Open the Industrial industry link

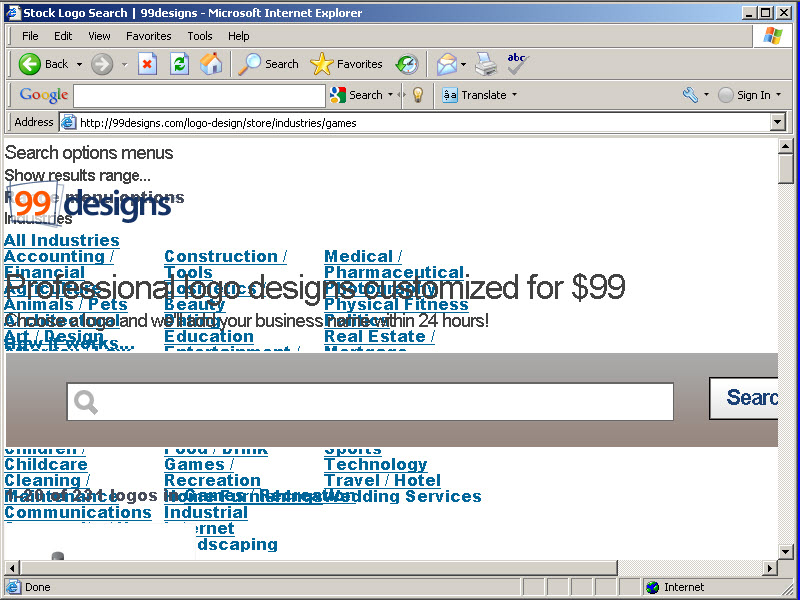click(206, 513)
